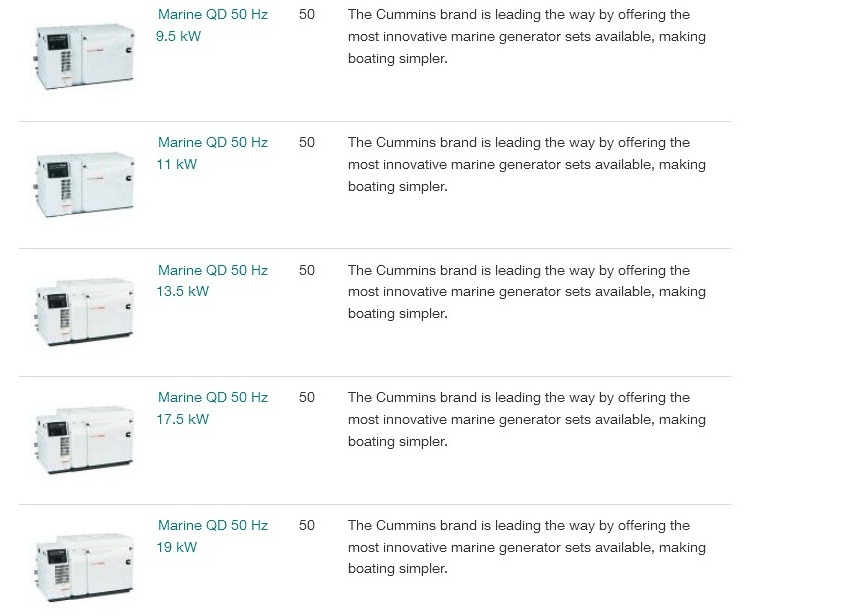Image resolution: width=857 pixels, height=616 pixels.
Task: Click the 50 value in the 17.5 kW row
Action: [x=307, y=398]
